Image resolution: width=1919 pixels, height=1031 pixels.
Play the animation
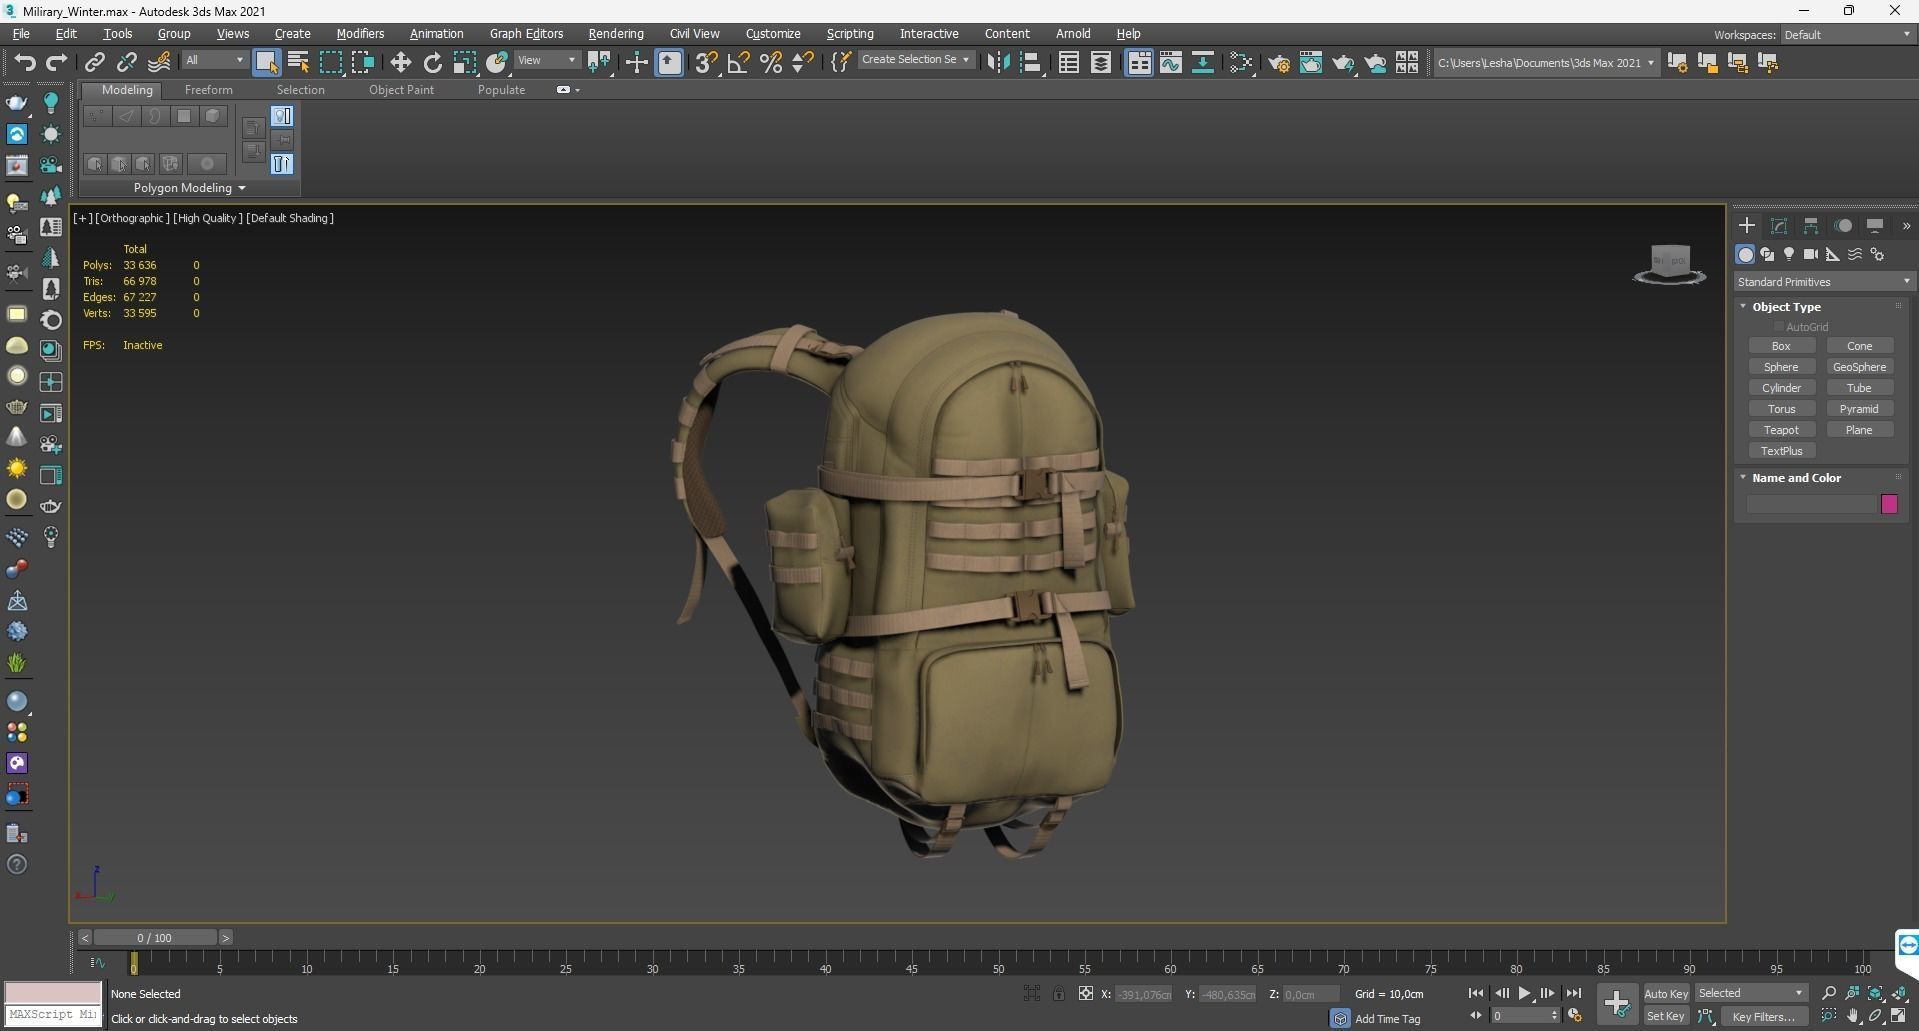pyautogui.click(x=1525, y=993)
